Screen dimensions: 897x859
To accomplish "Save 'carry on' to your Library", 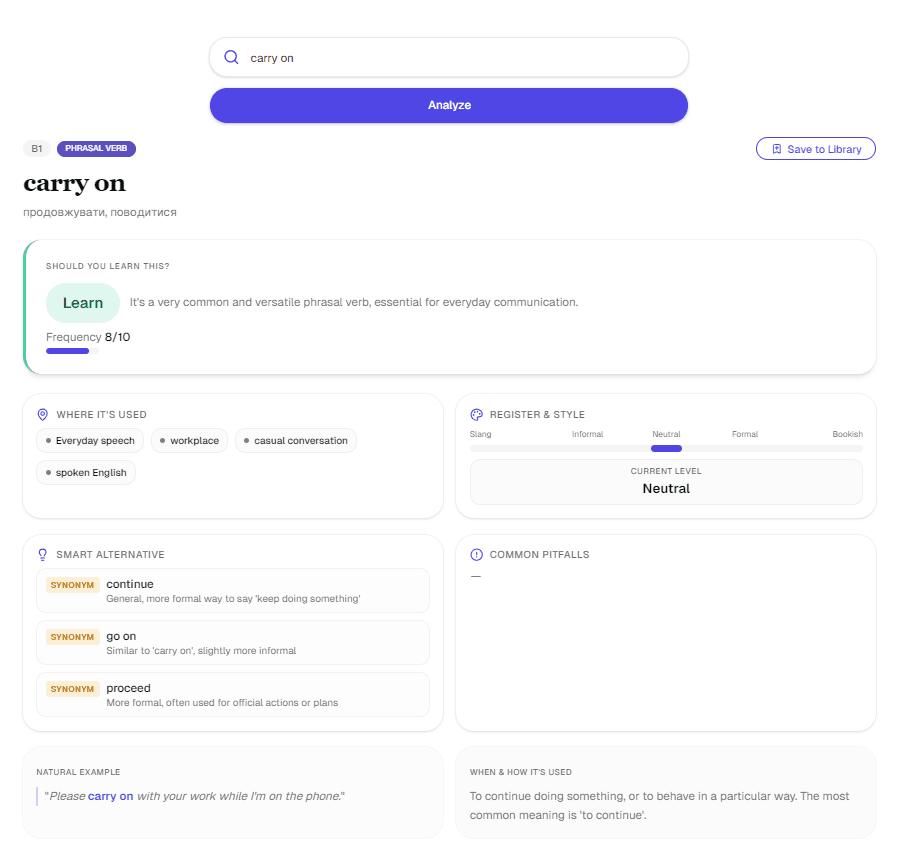I will tap(816, 148).
